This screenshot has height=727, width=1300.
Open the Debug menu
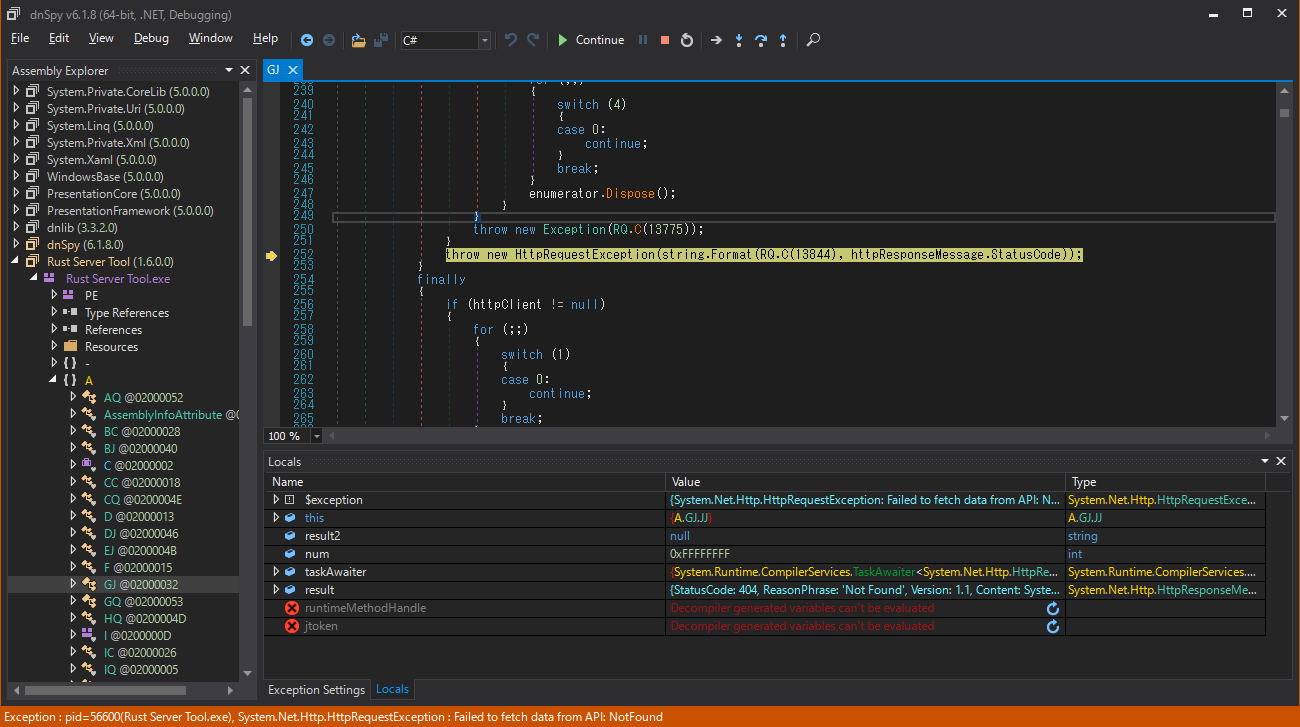[151, 38]
